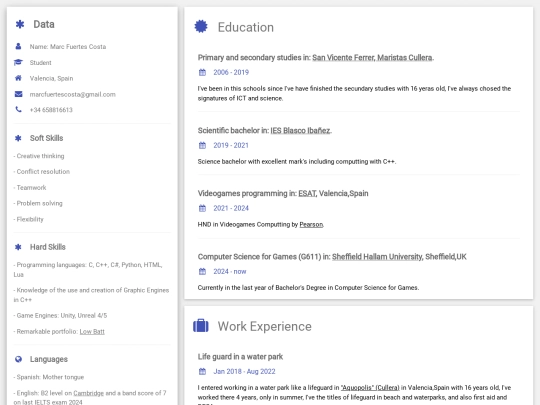Follow the Cambridge link under Languages

pyautogui.click(x=89, y=393)
